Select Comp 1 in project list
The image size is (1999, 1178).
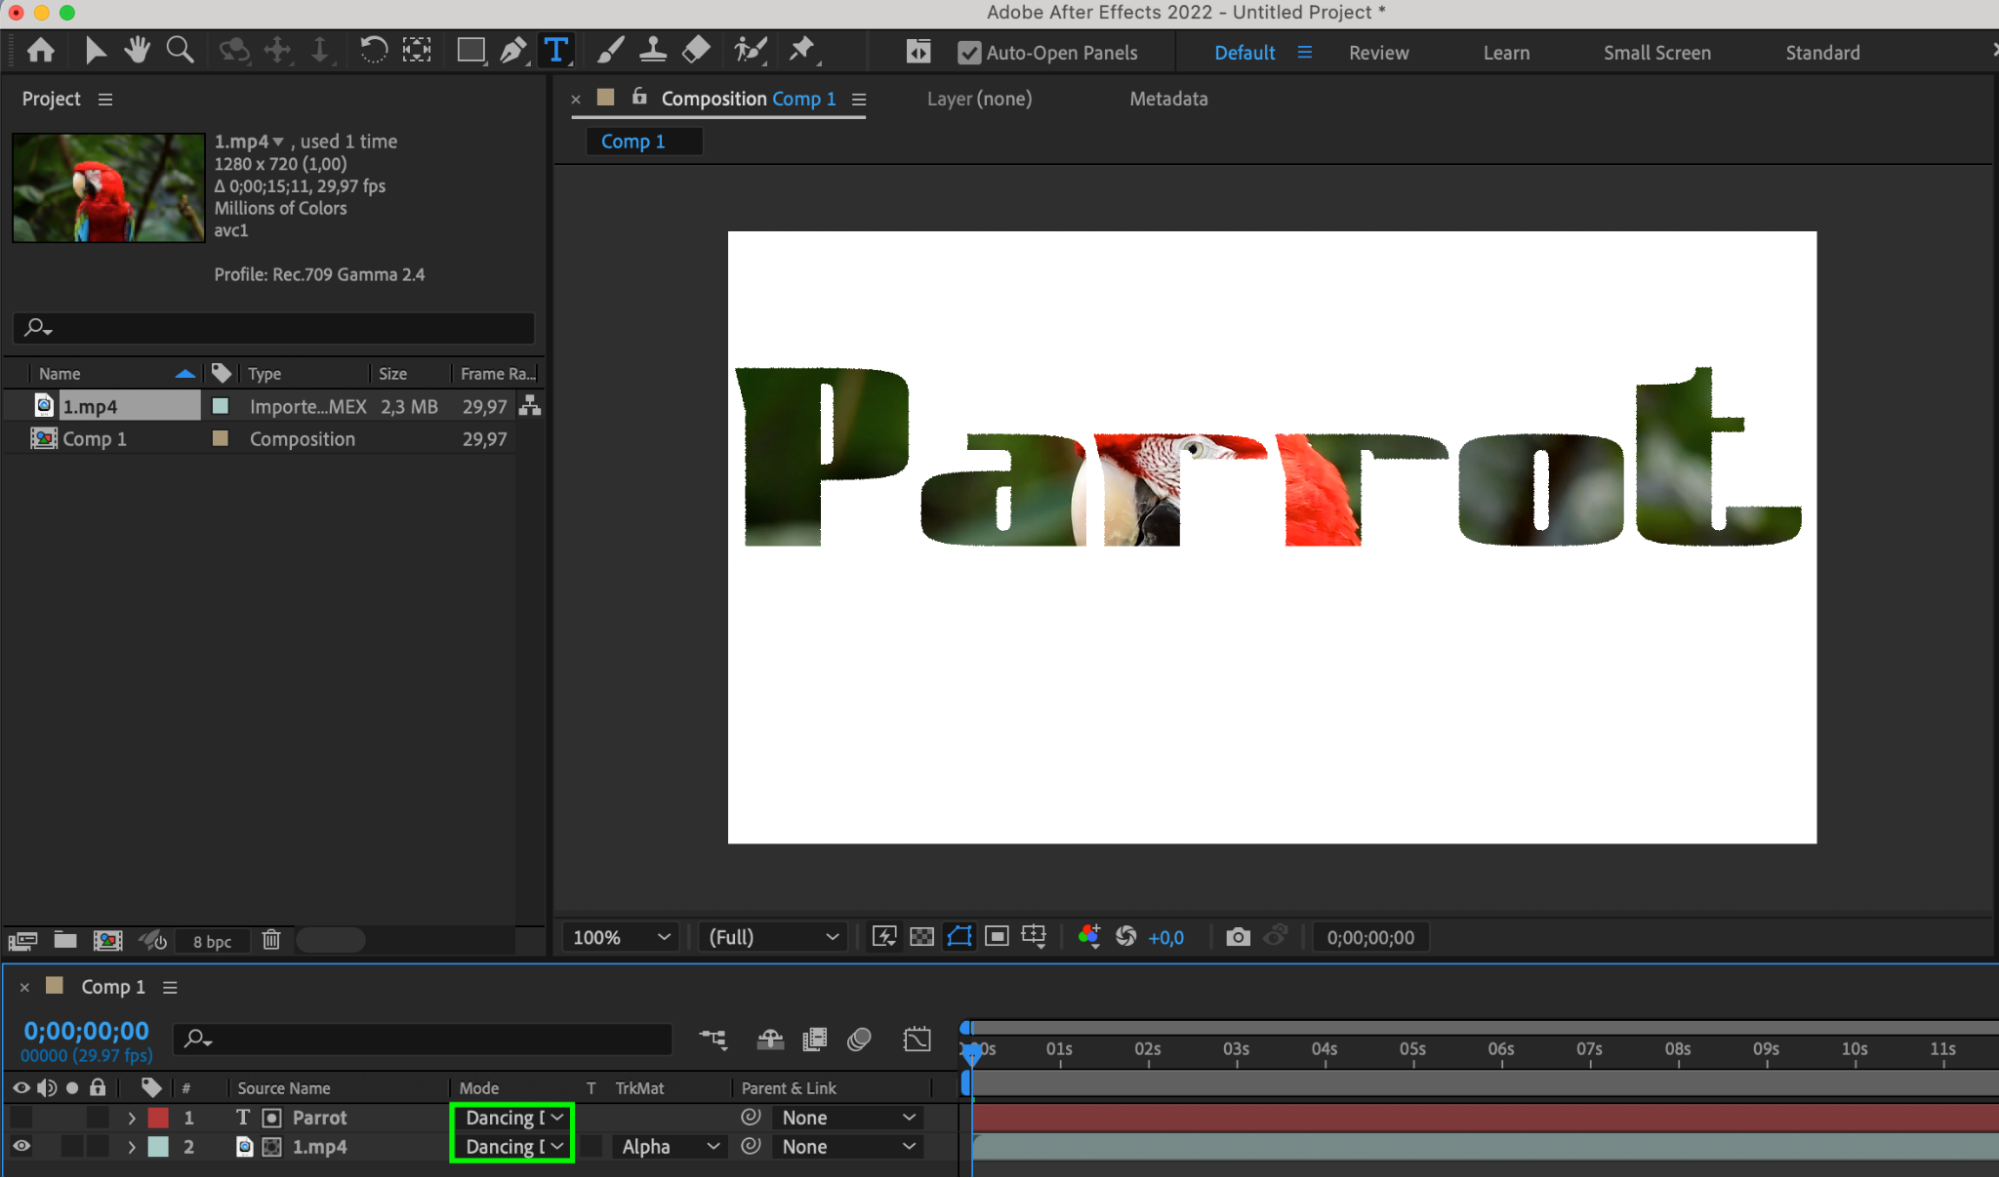point(94,439)
